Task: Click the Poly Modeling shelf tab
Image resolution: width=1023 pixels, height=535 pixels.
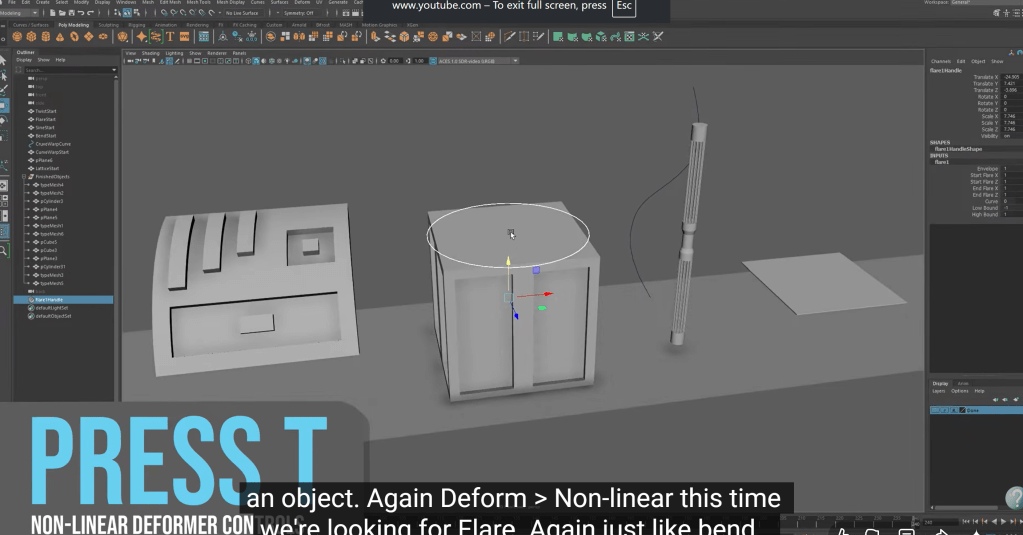Action: (x=73, y=25)
